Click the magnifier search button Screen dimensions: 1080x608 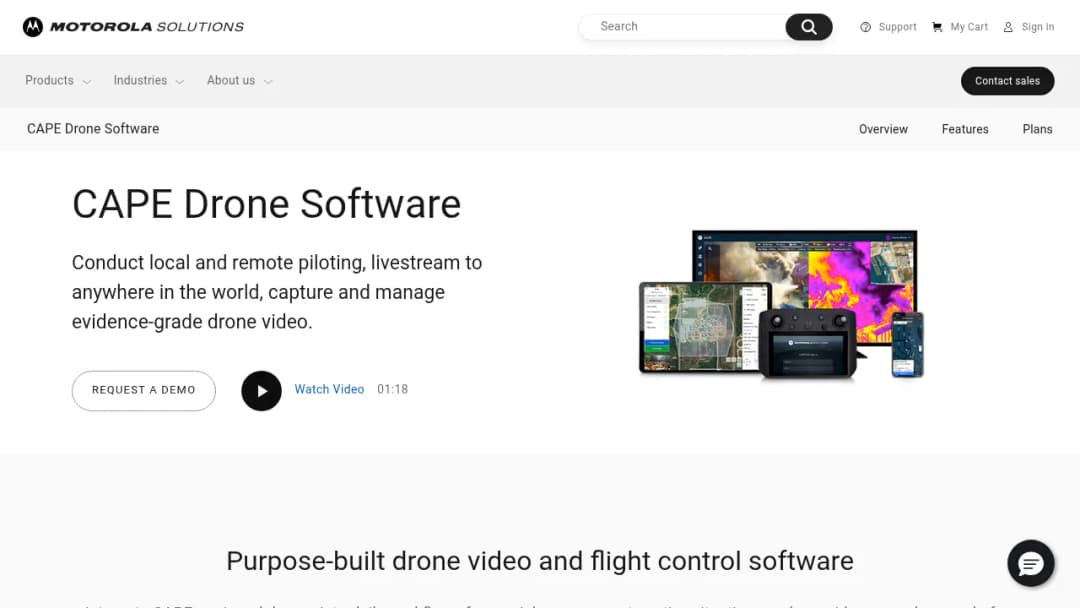pyautogui.click(x=809, y=27)
